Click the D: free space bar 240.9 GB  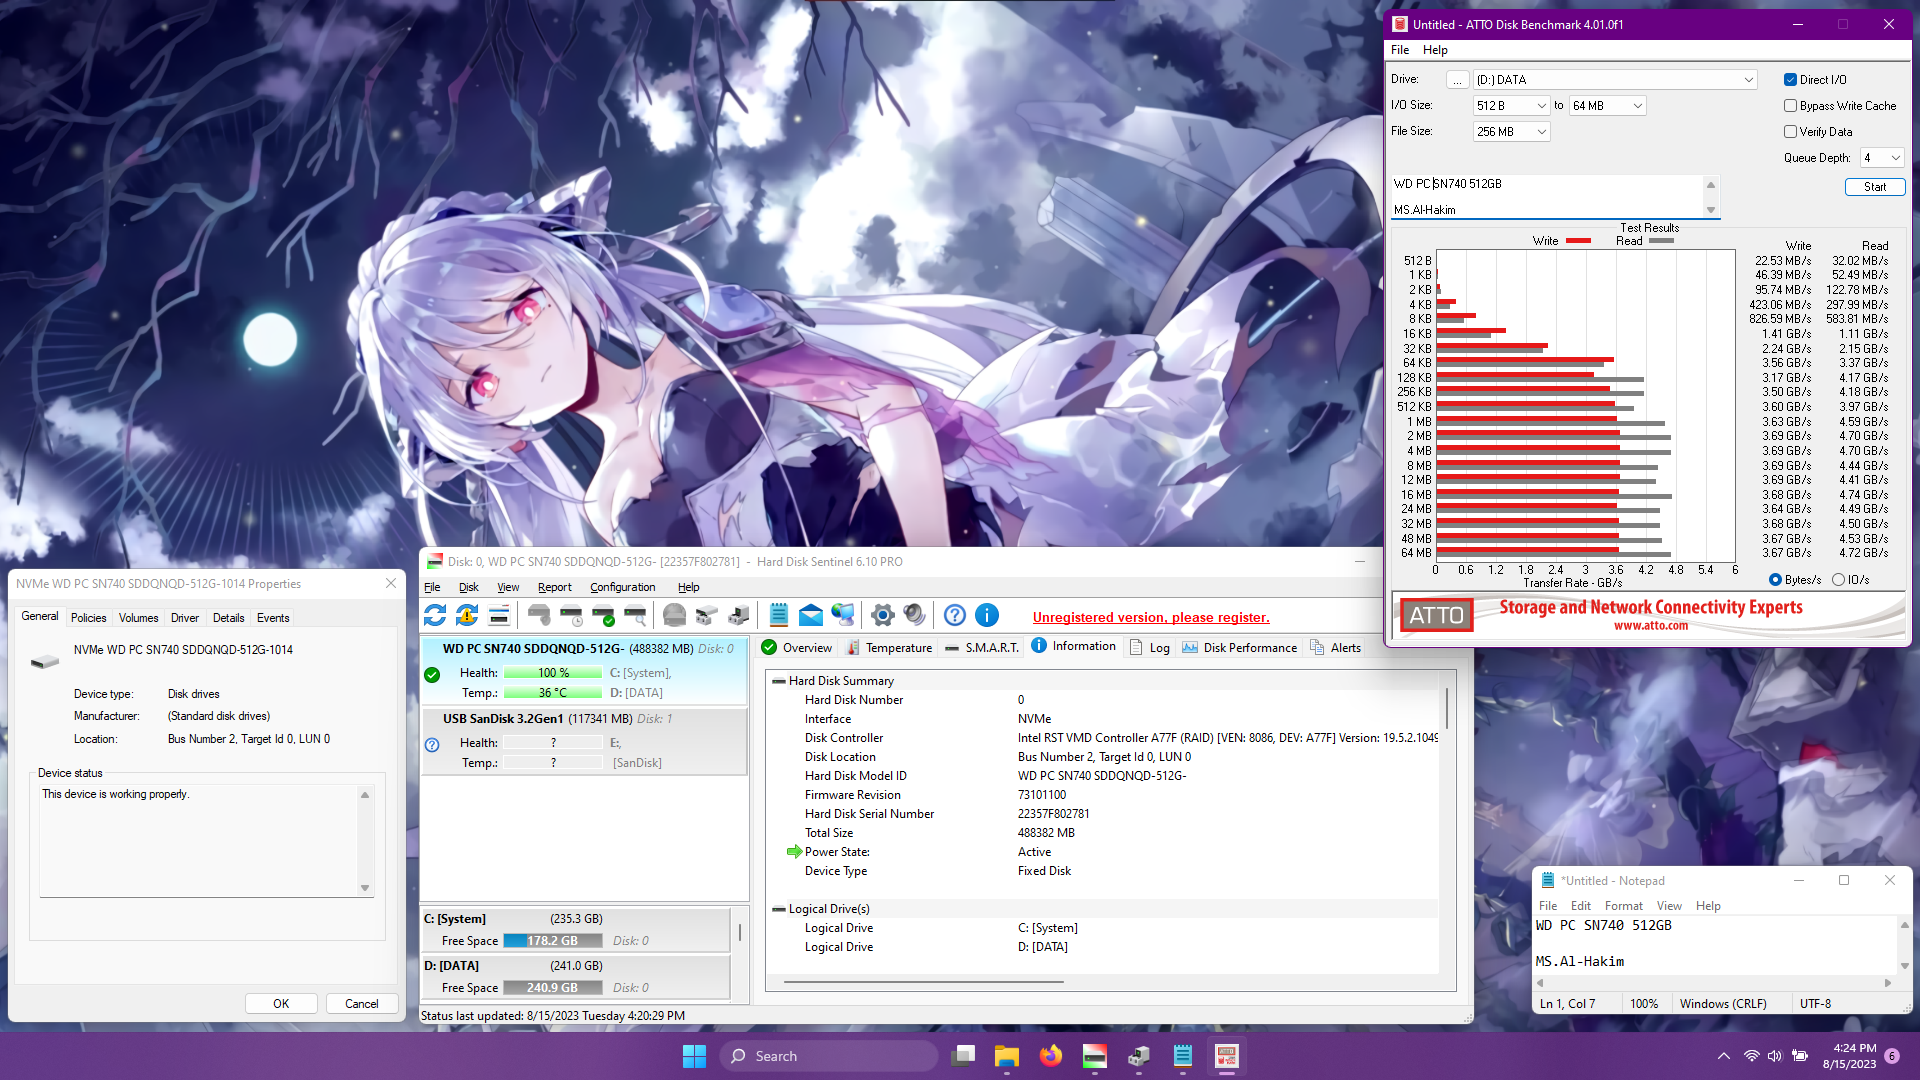click(x=553, y=988)
